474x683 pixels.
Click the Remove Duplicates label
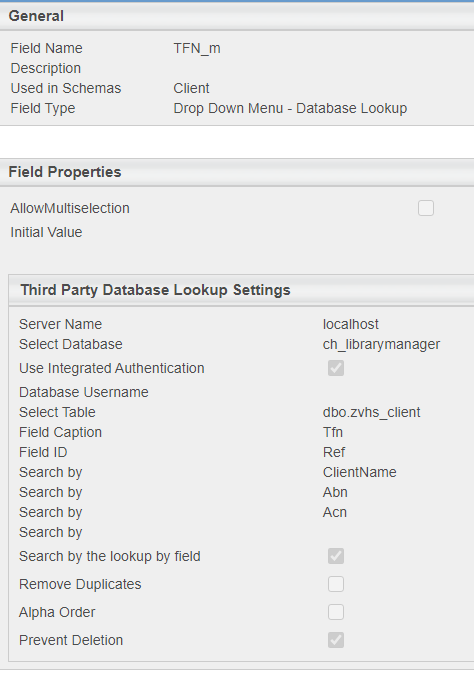point(80,584)
